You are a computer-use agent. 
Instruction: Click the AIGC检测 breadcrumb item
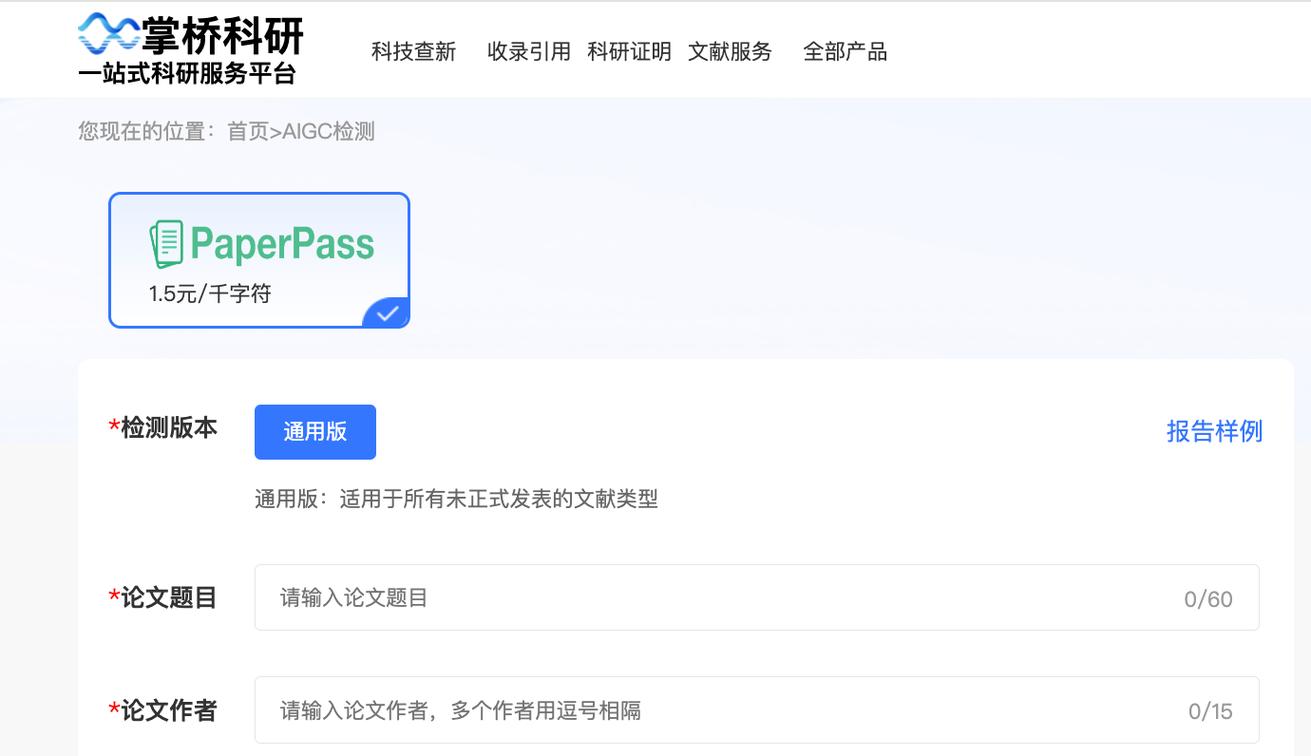pos(328,131)
